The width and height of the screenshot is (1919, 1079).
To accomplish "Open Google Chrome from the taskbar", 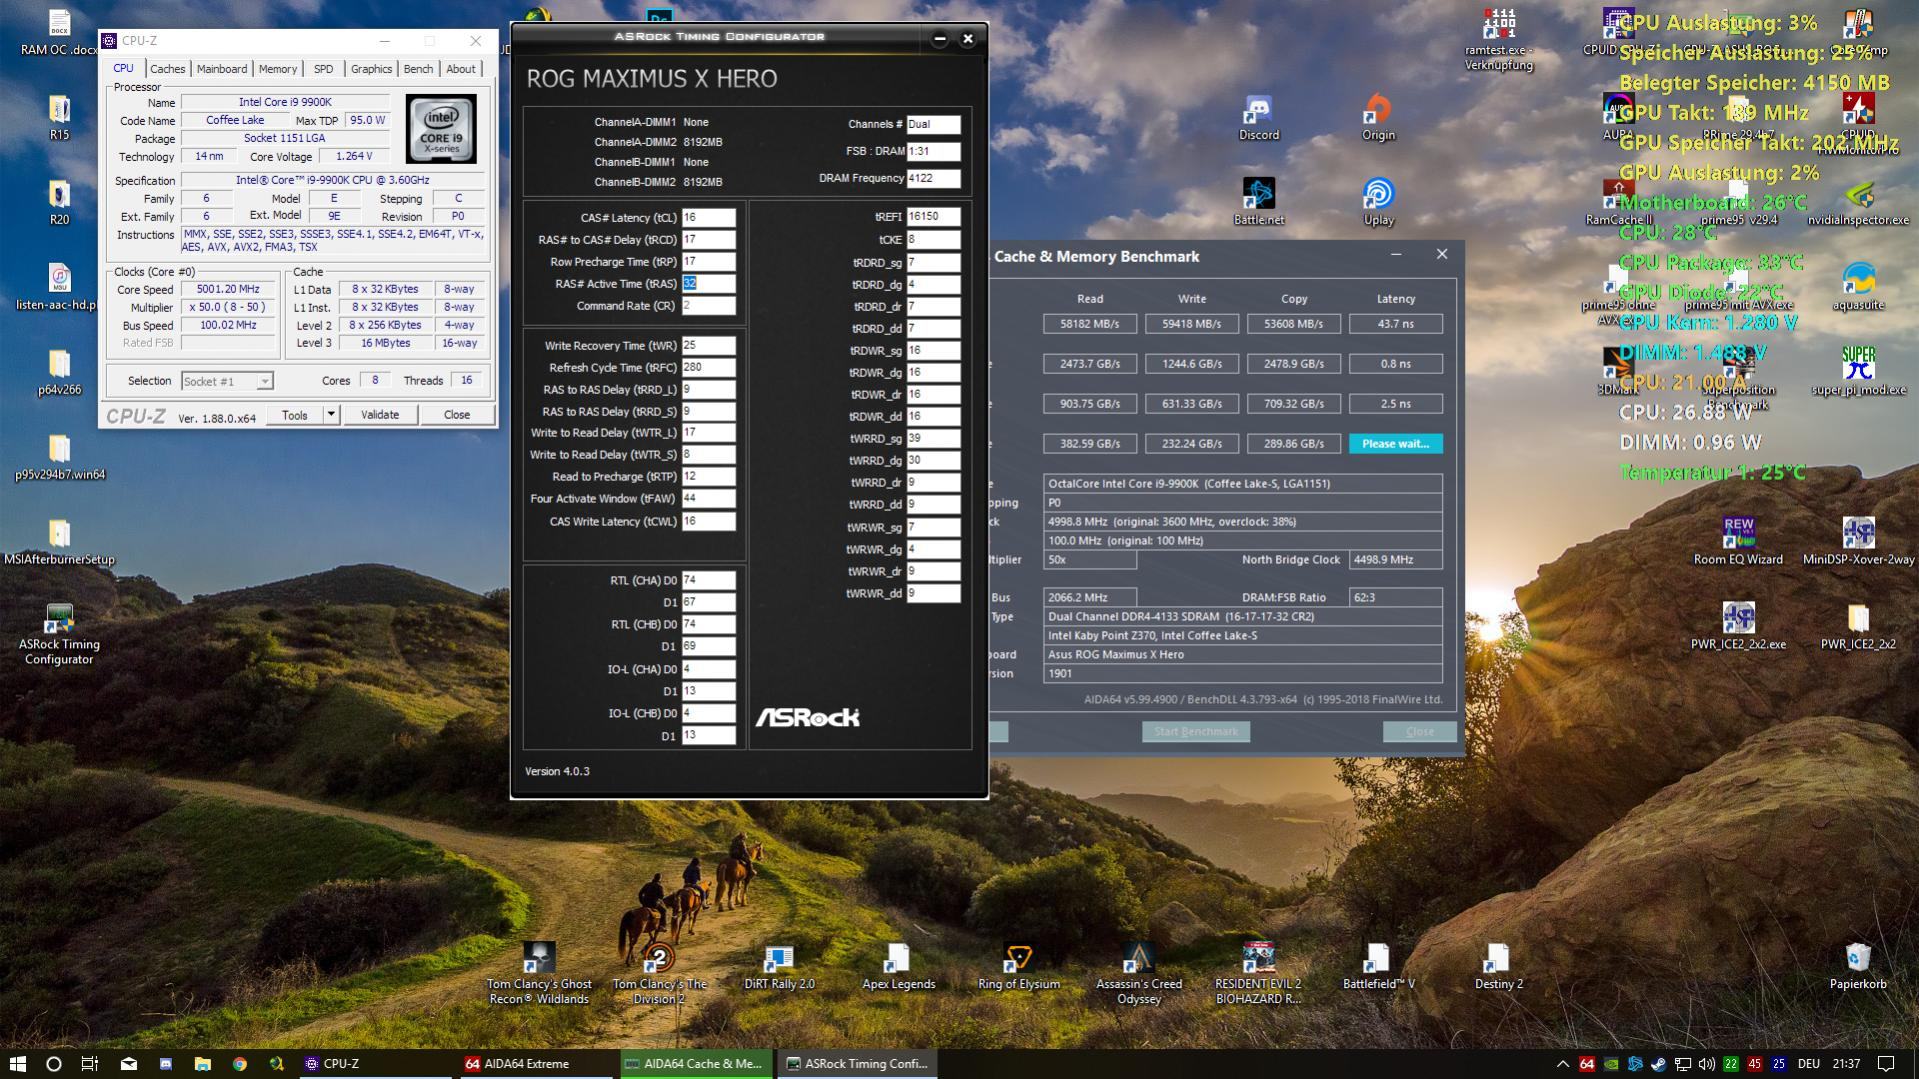I will (x=239, y=1063).
